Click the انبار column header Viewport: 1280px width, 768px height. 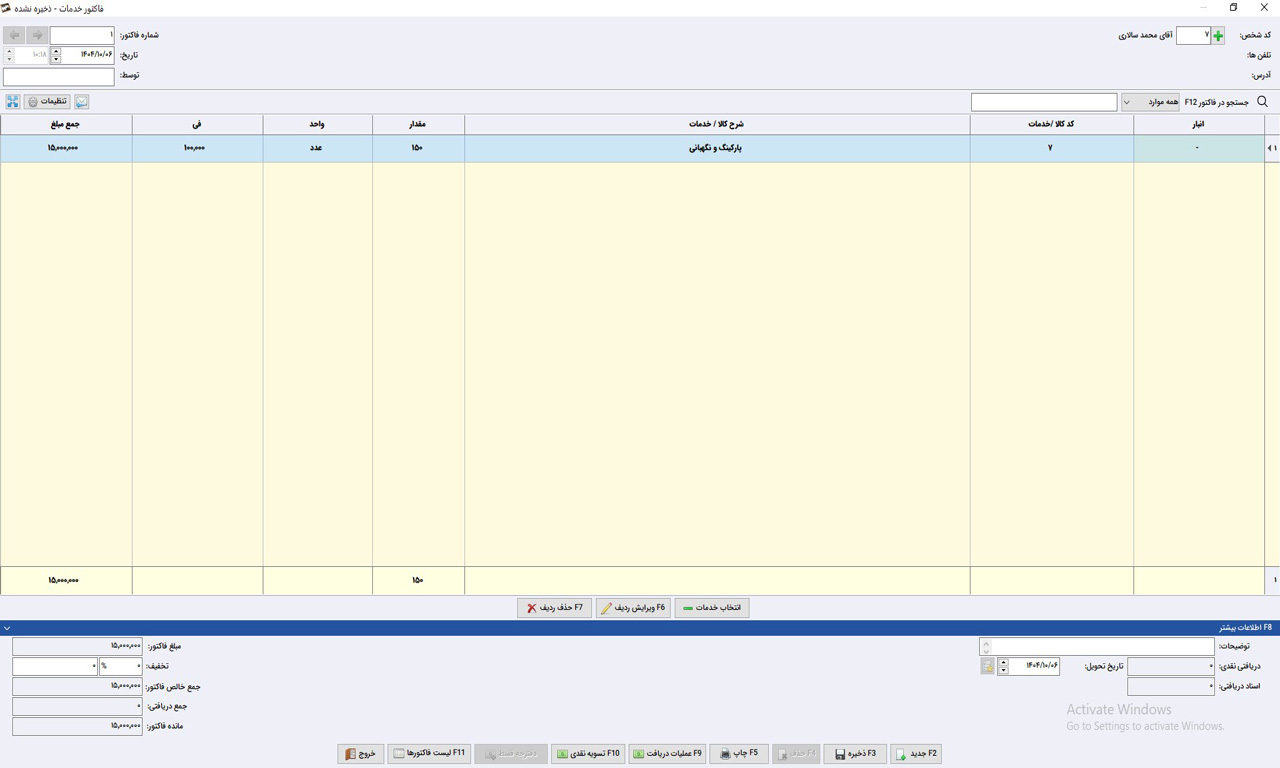point(1198,124)
